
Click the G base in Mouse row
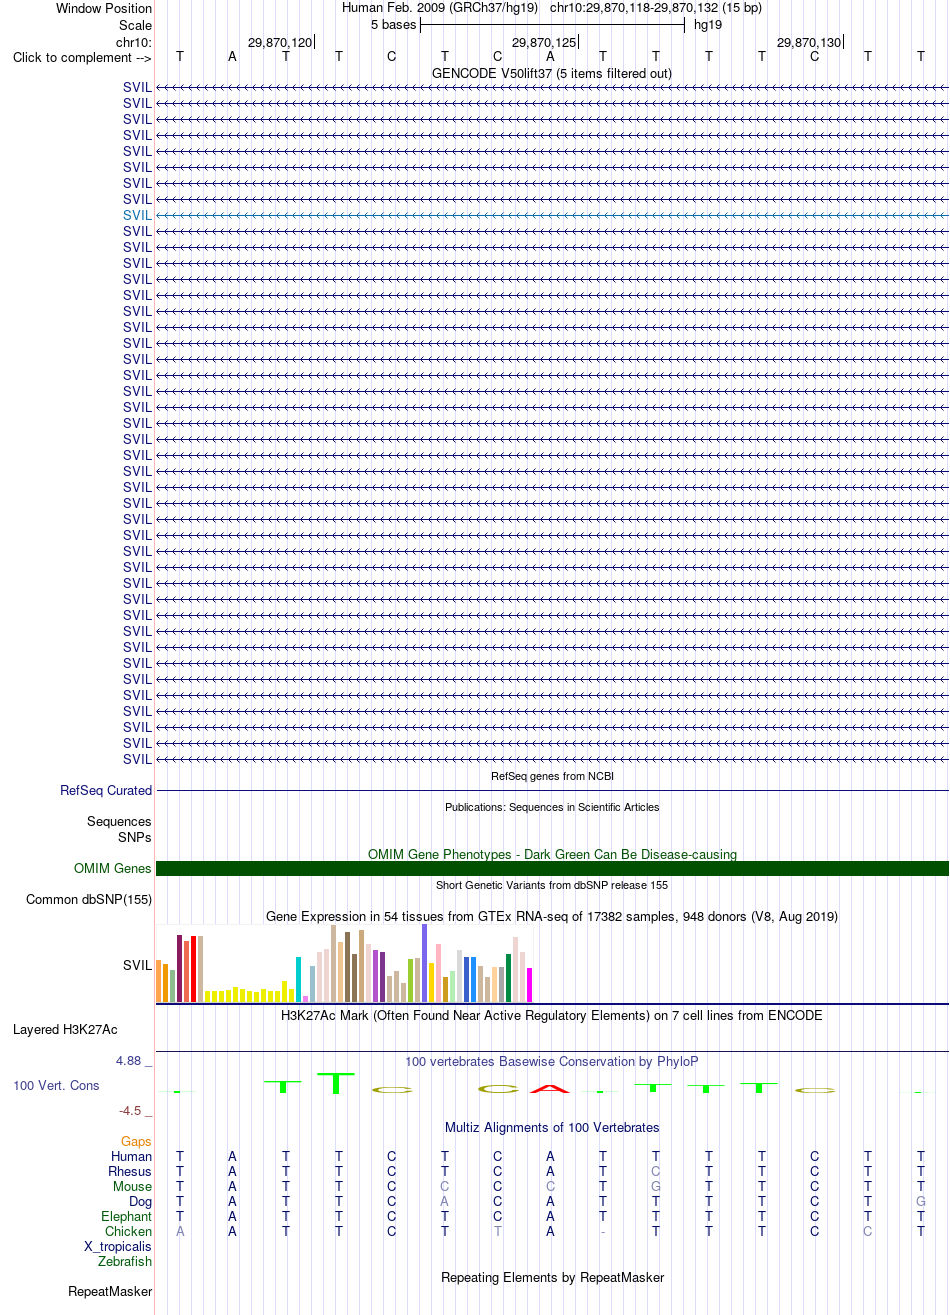tap(655, 1186)
